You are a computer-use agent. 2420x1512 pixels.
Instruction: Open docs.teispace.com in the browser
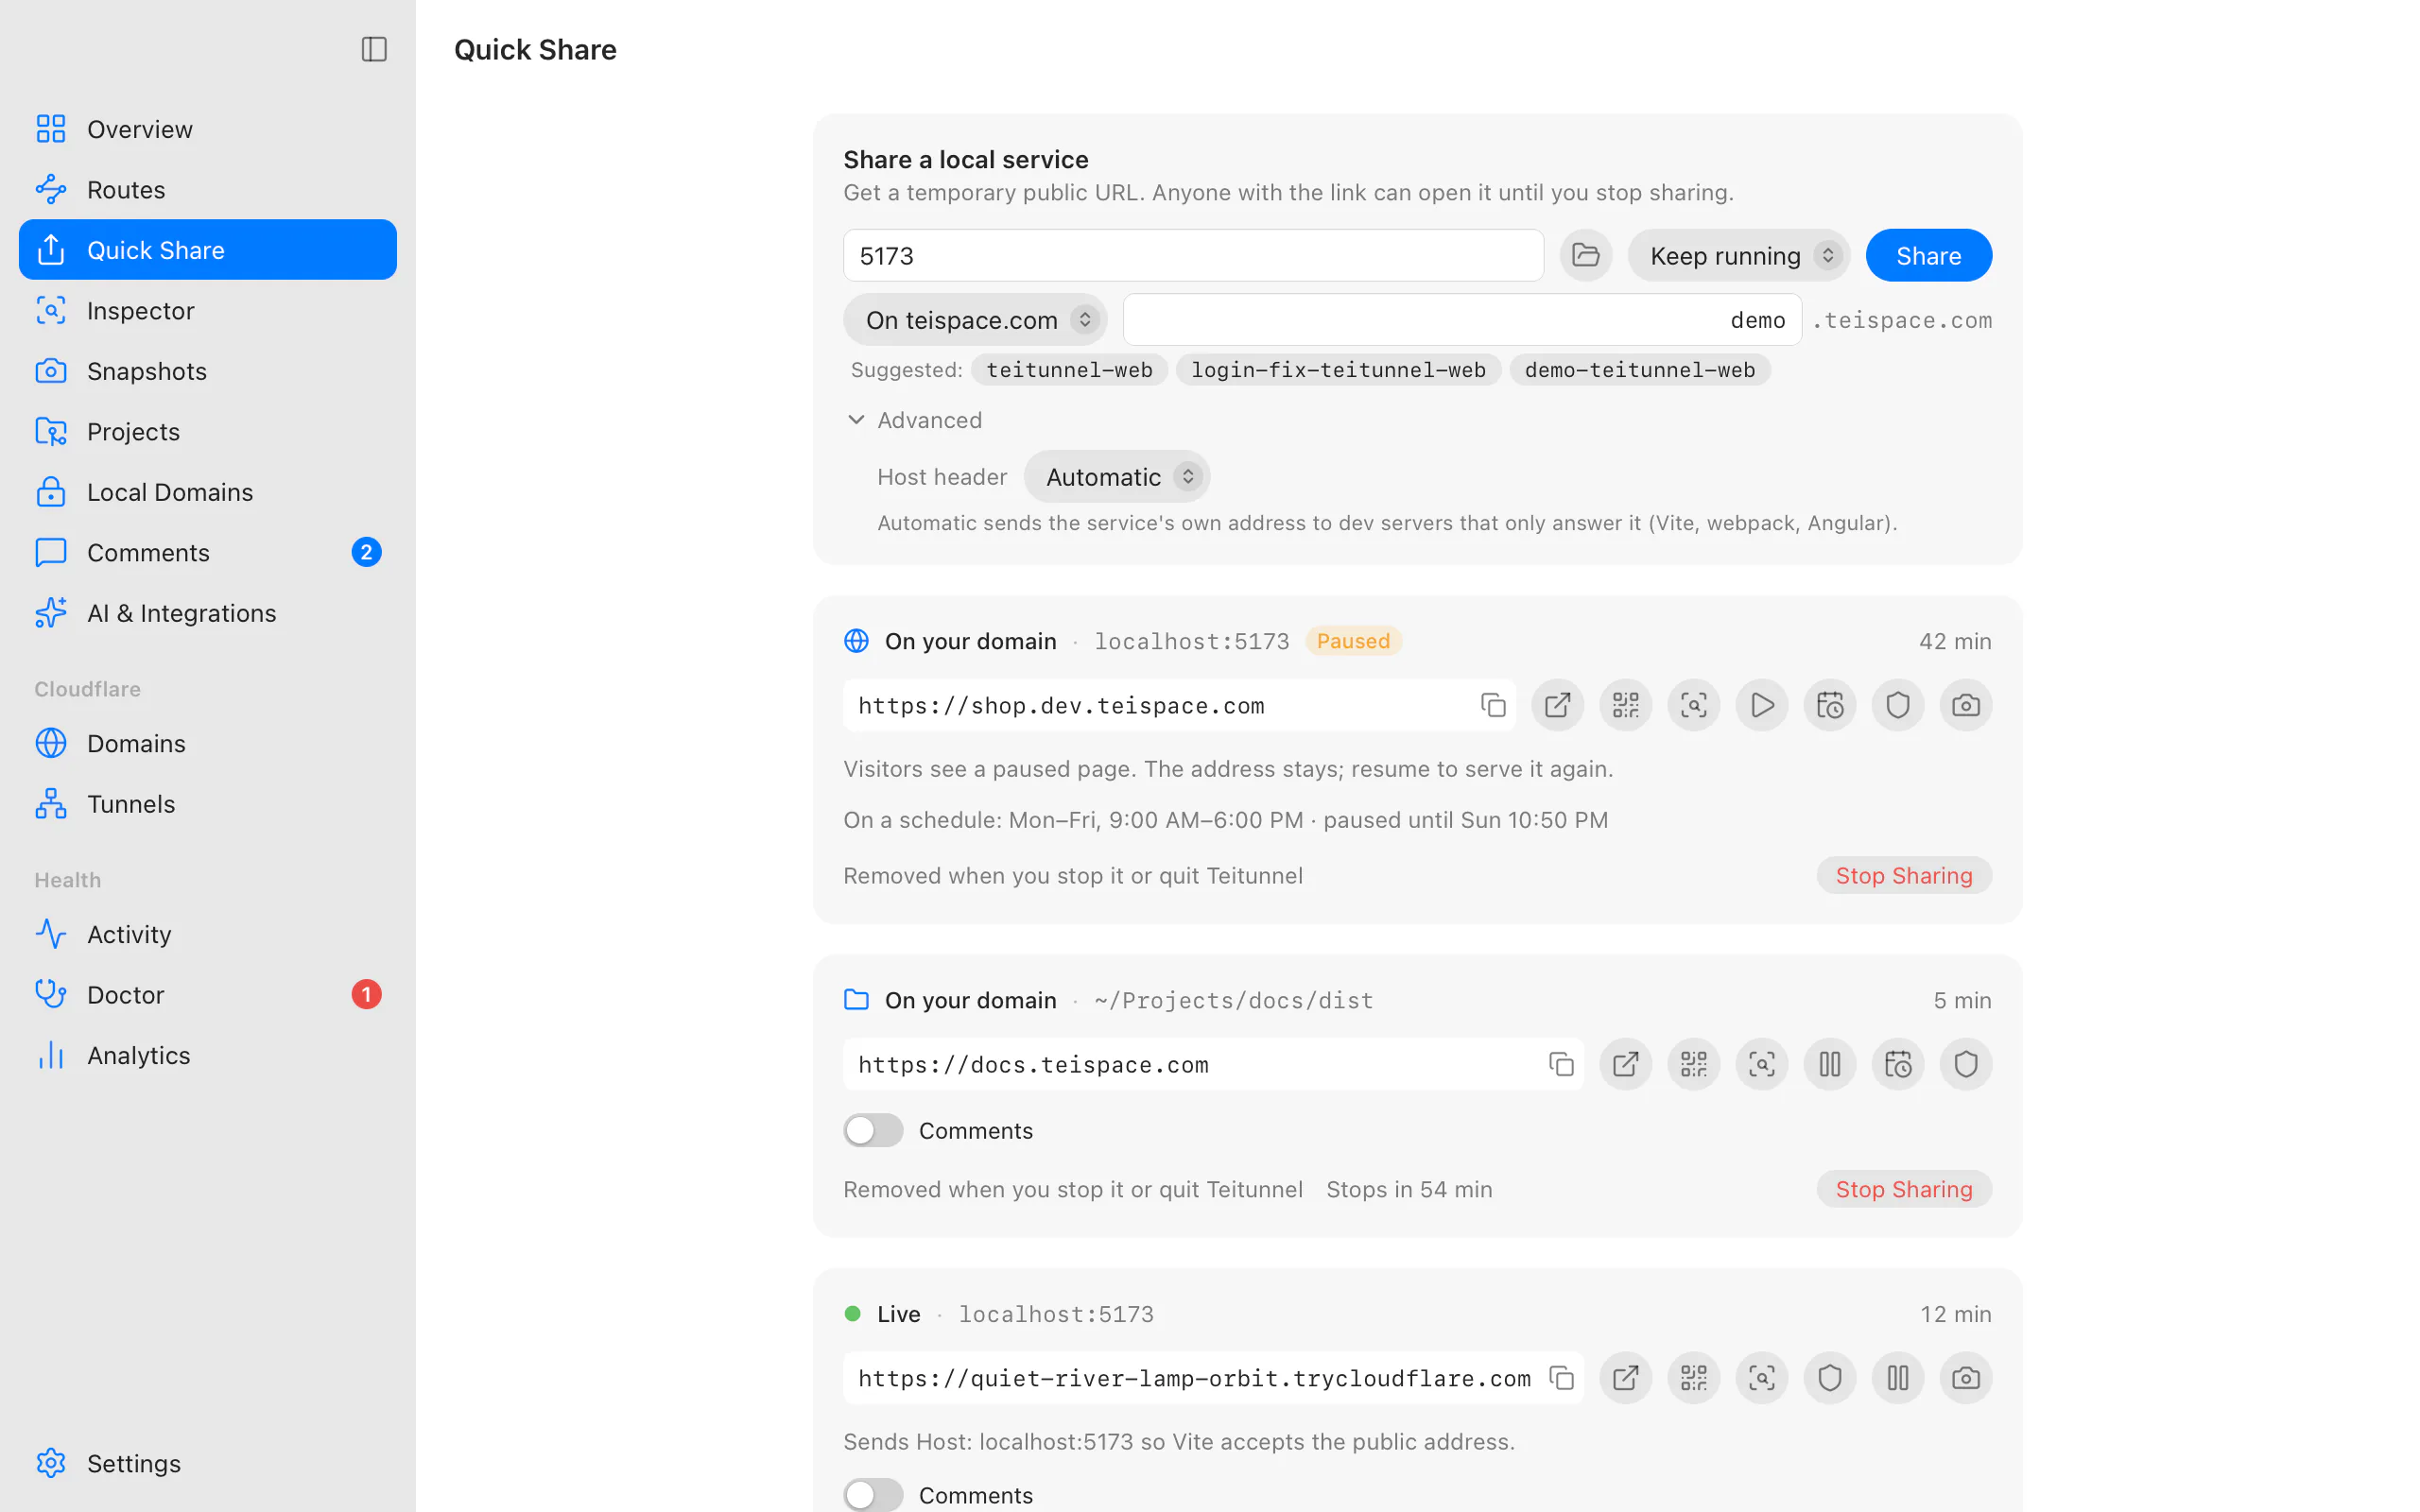click(x=1625, y=1064)
